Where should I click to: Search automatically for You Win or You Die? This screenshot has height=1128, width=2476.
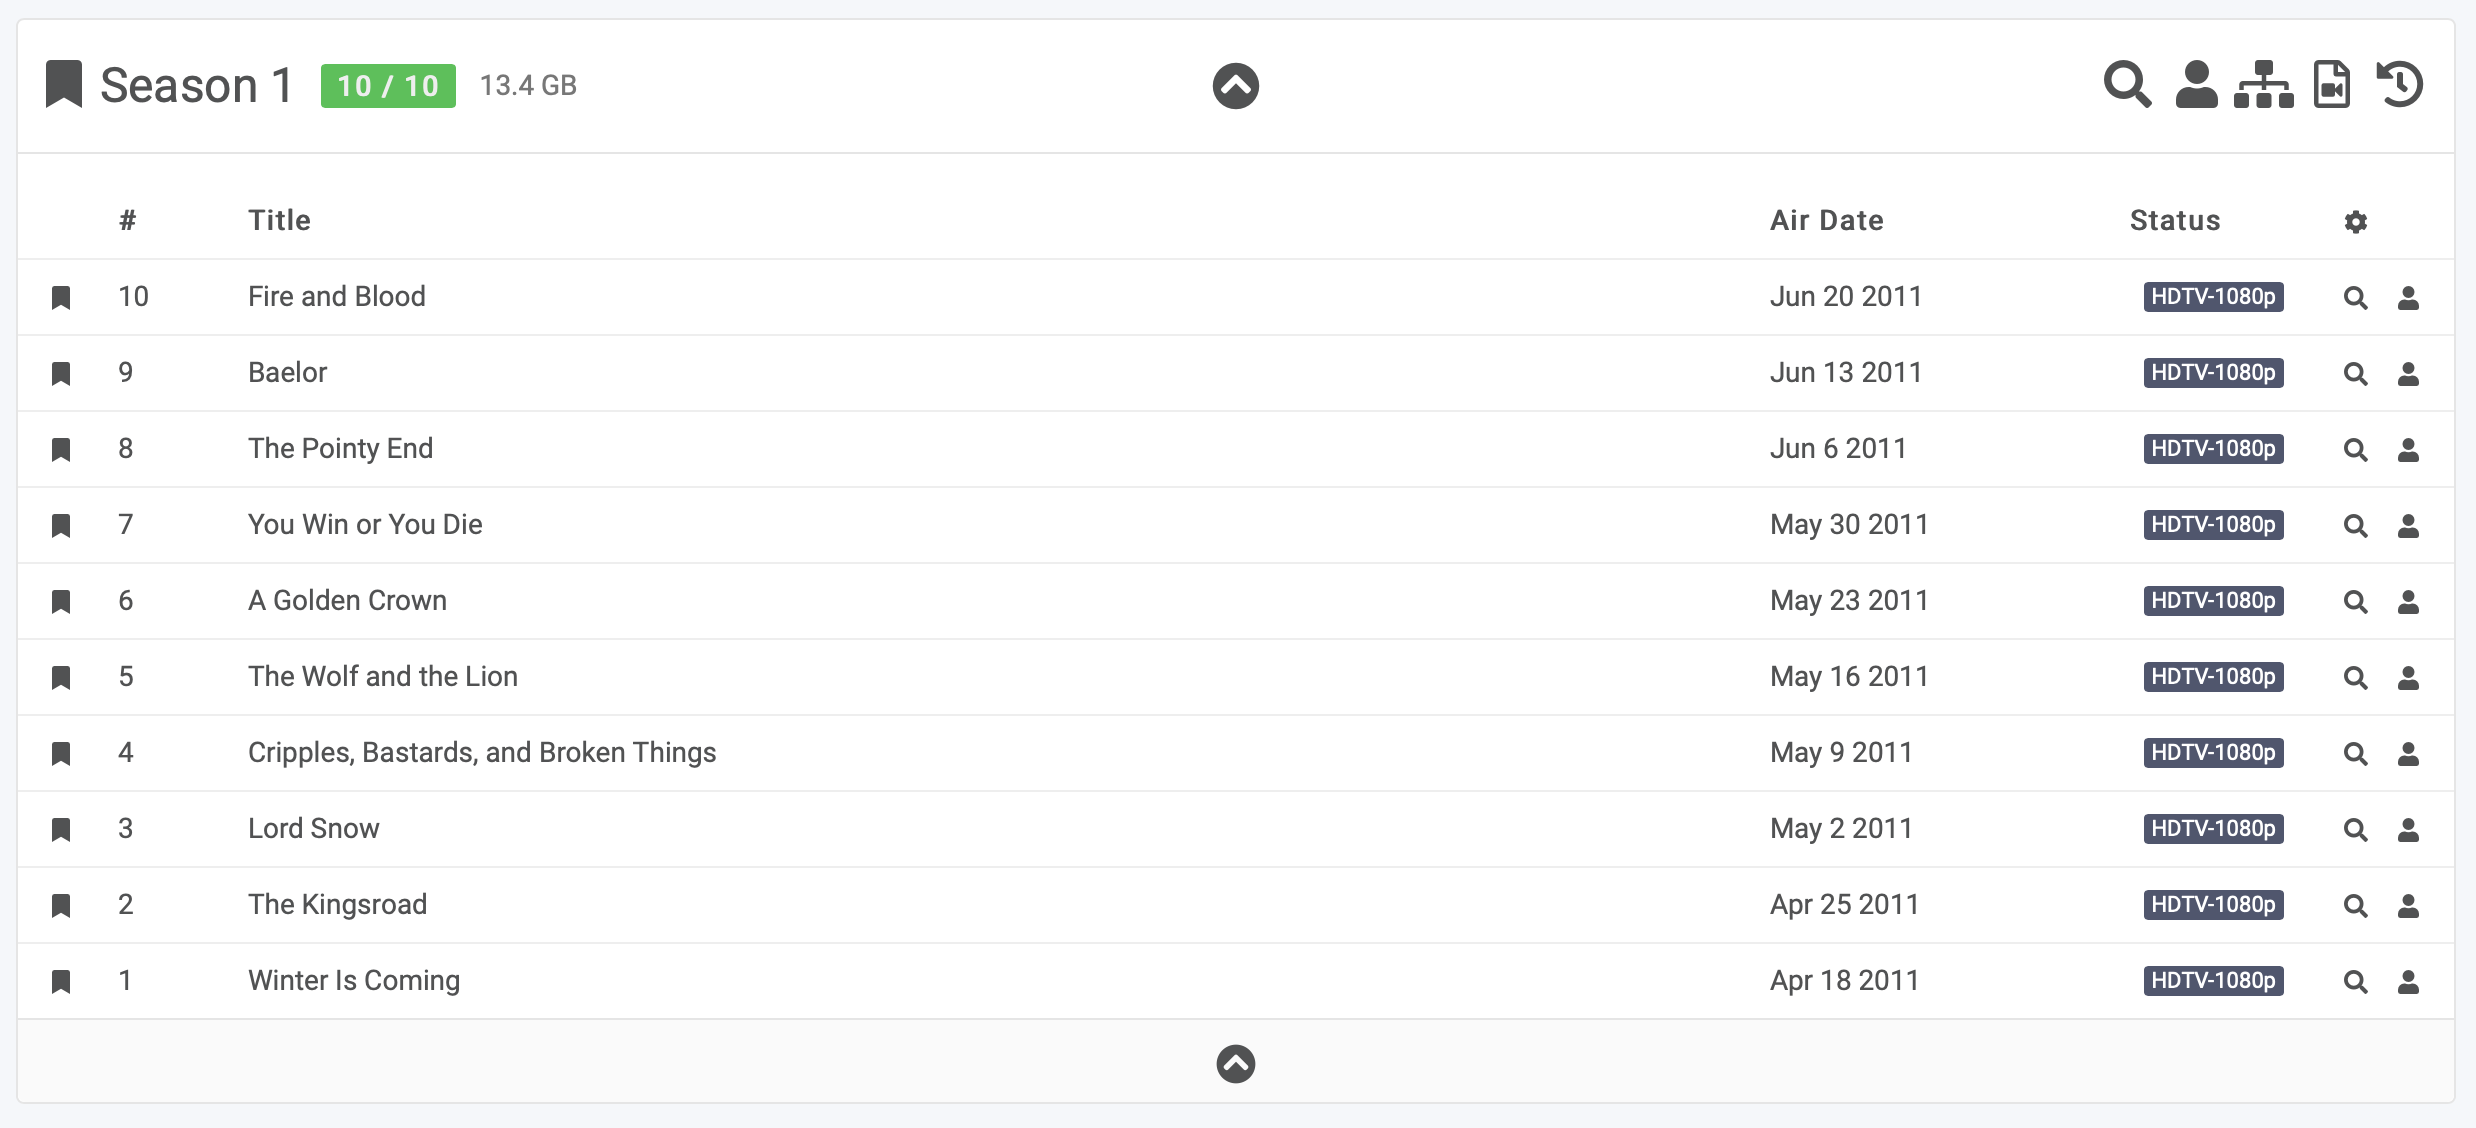[2356, 526]
